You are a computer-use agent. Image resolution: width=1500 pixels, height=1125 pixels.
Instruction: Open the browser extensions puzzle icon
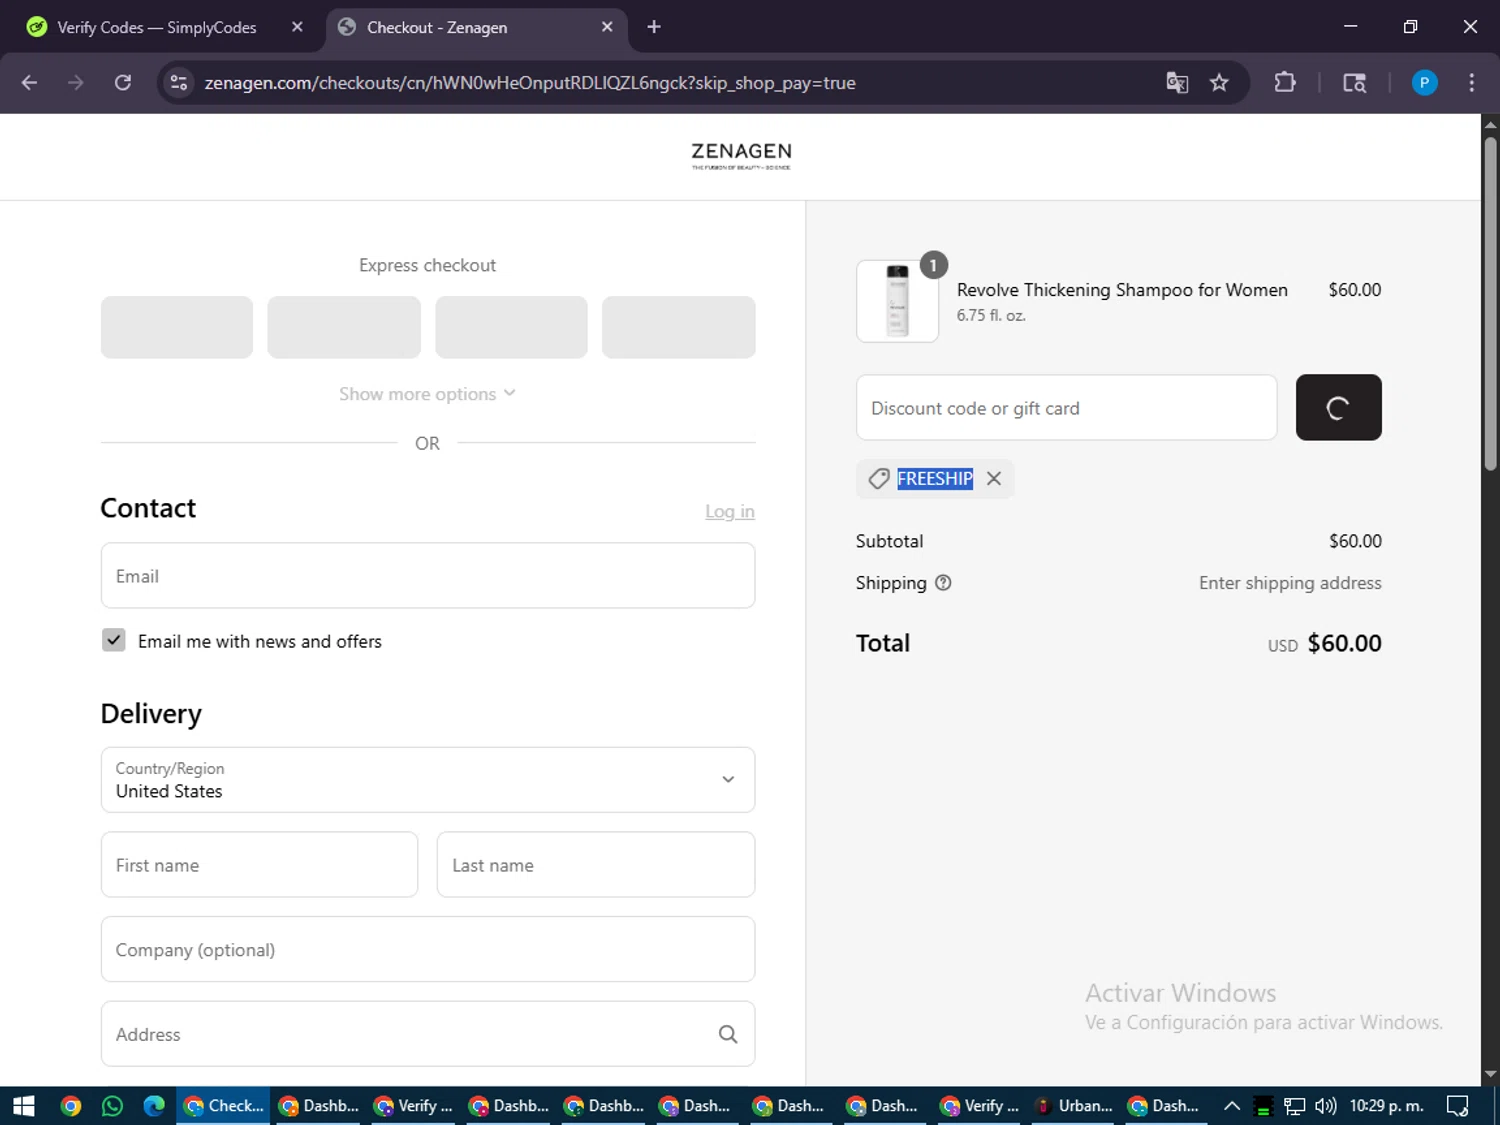point(1285,83)
